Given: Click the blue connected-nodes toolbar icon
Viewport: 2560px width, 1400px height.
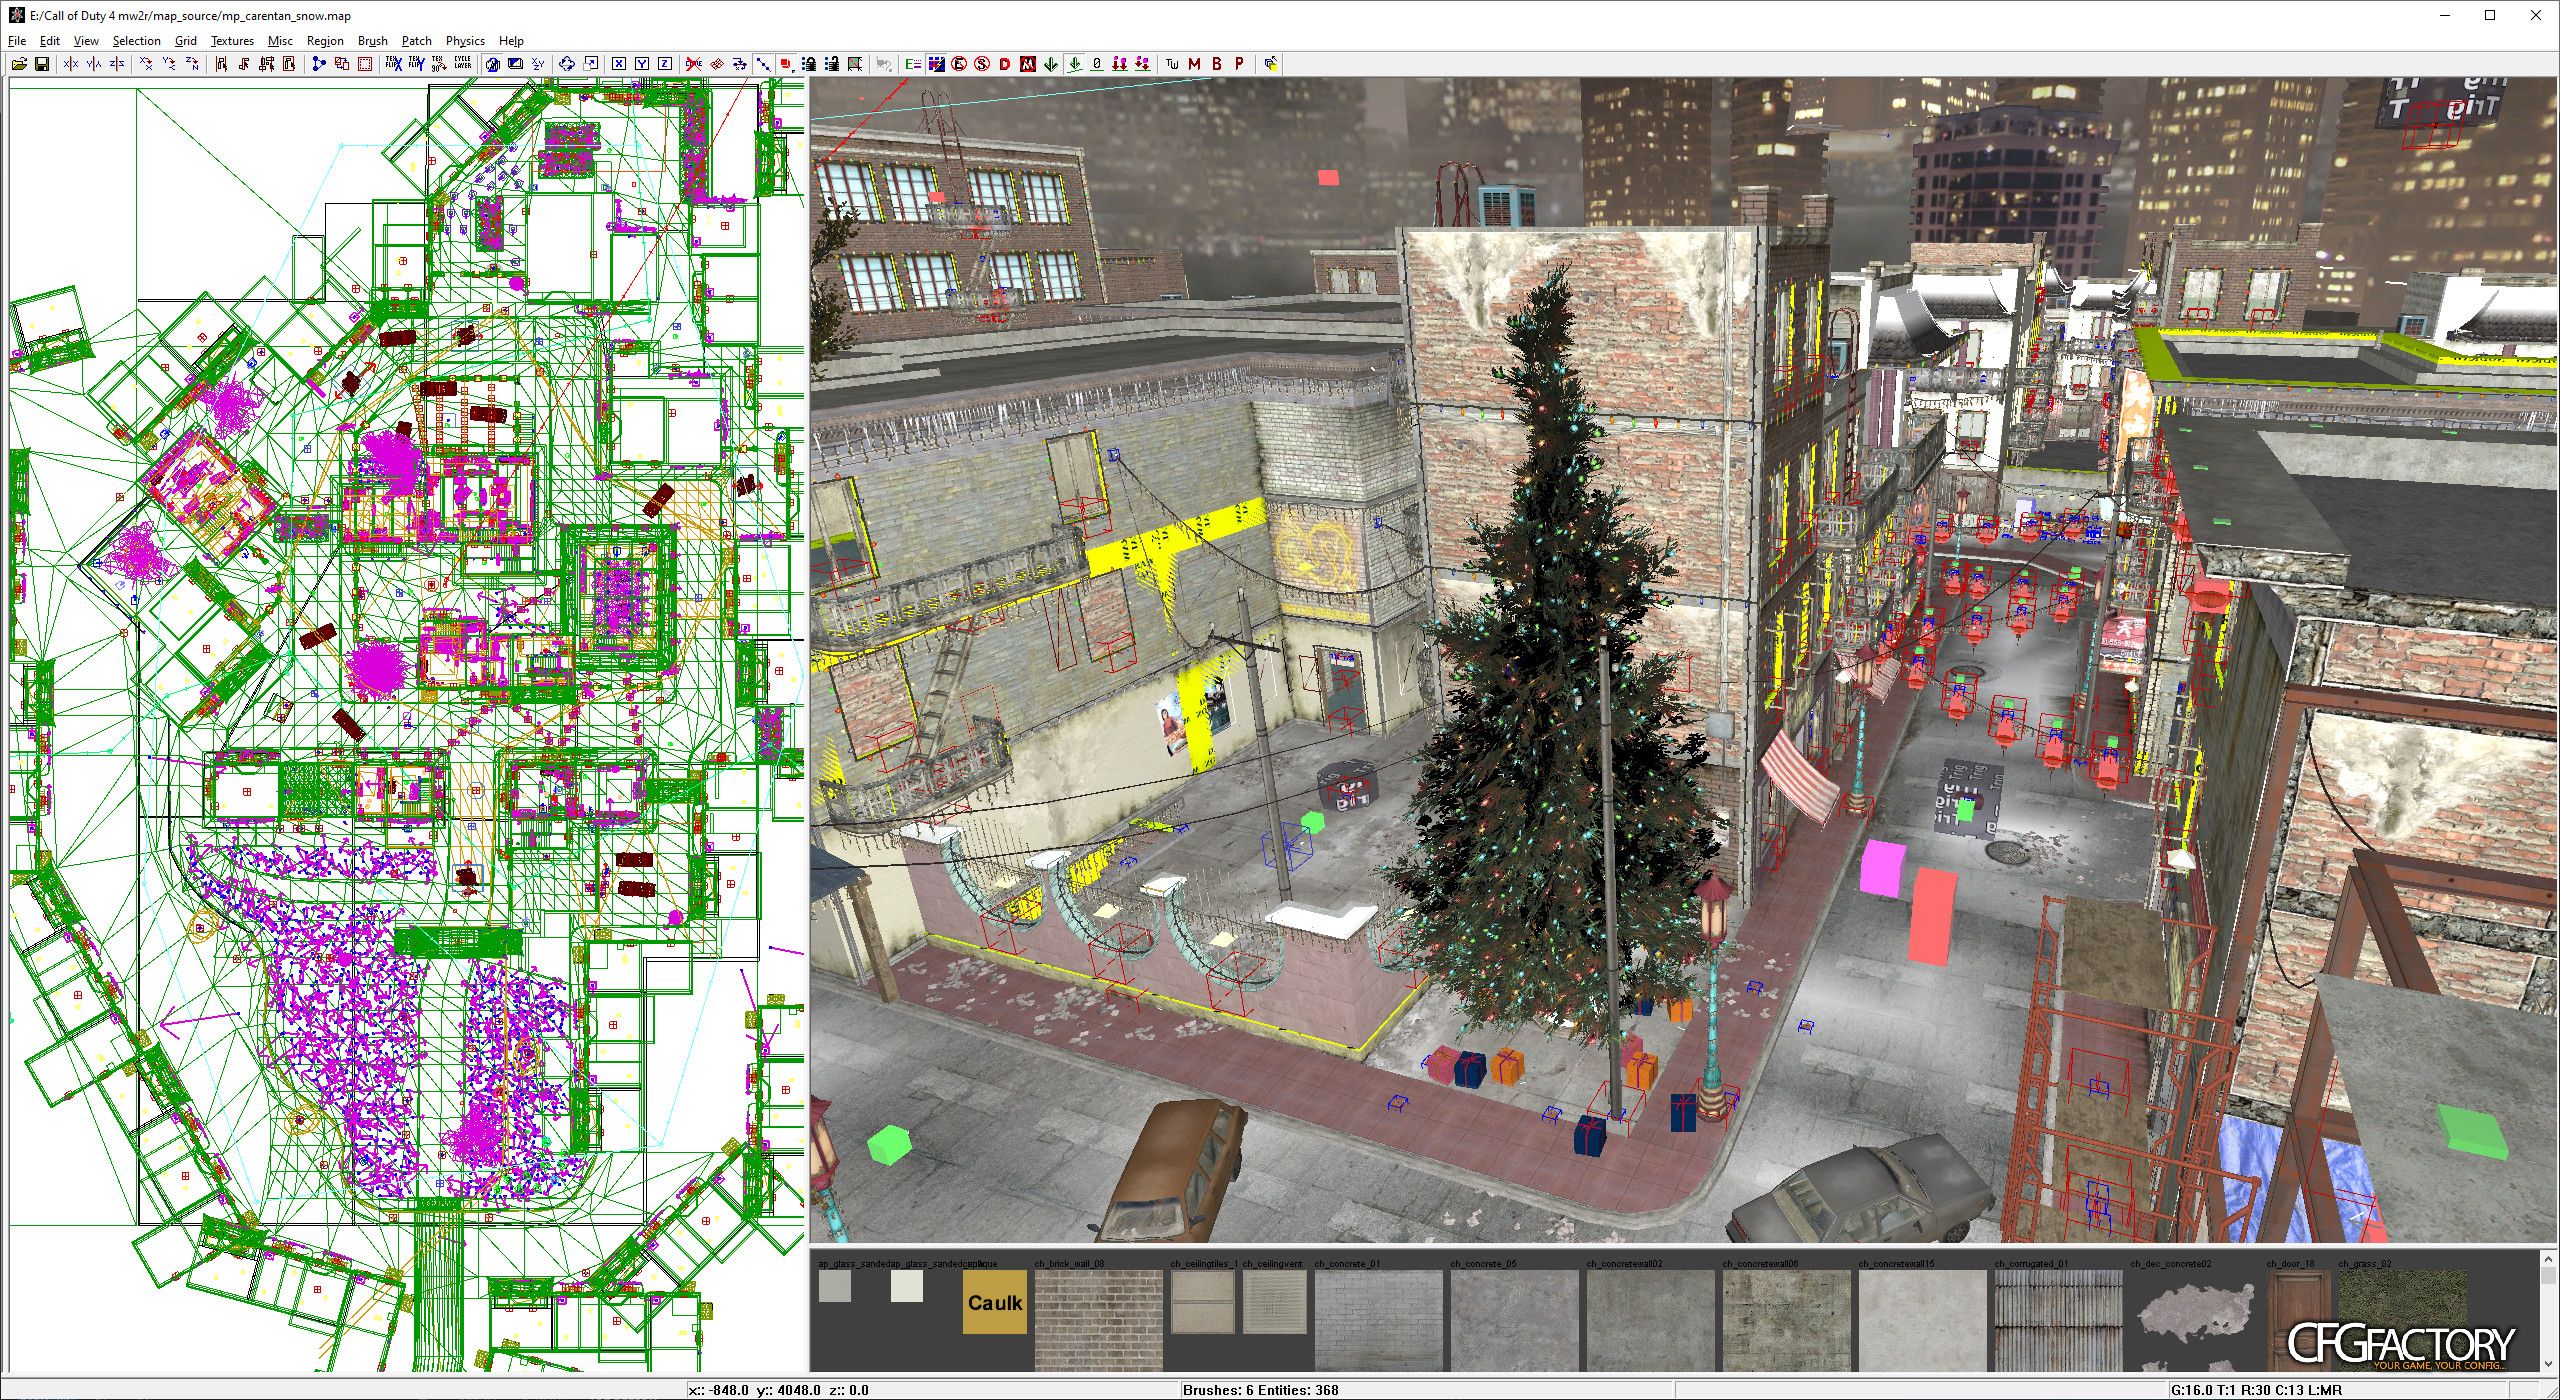Looking at the screenshot, I should (318, 64).
